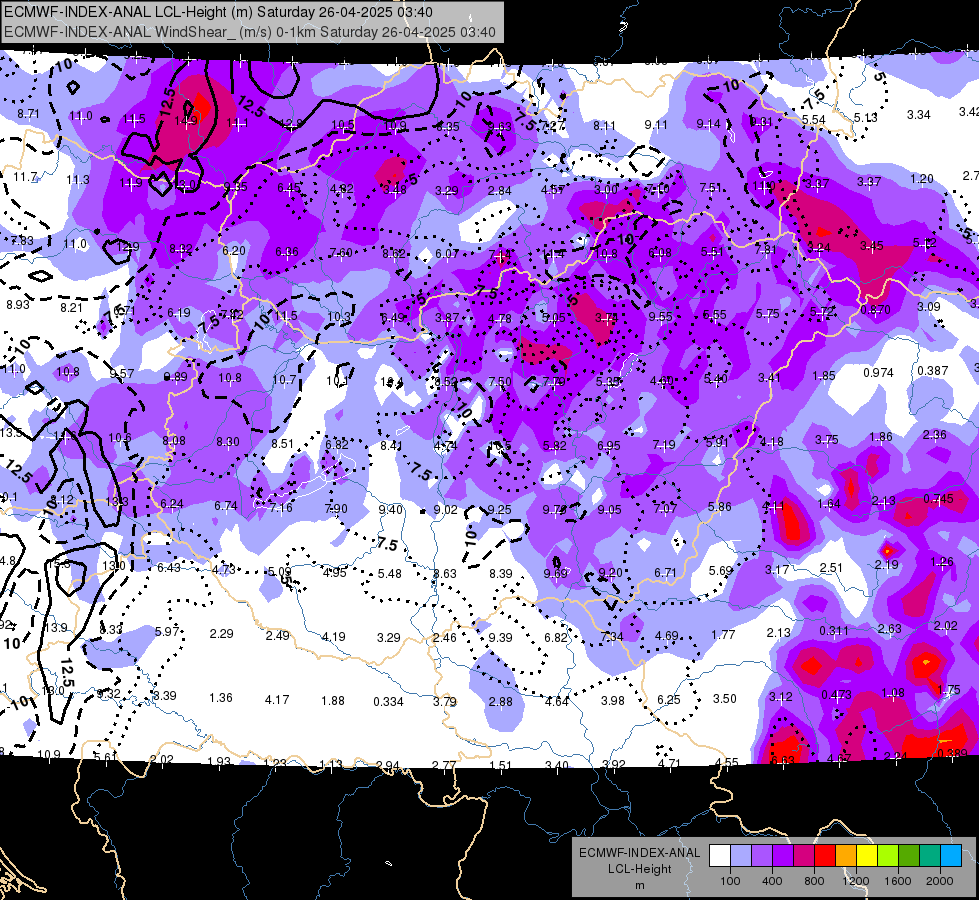This screenshot has height=900, width=979.
Task: Click the legend label '1200'
Action: click(x=856, y=881)
